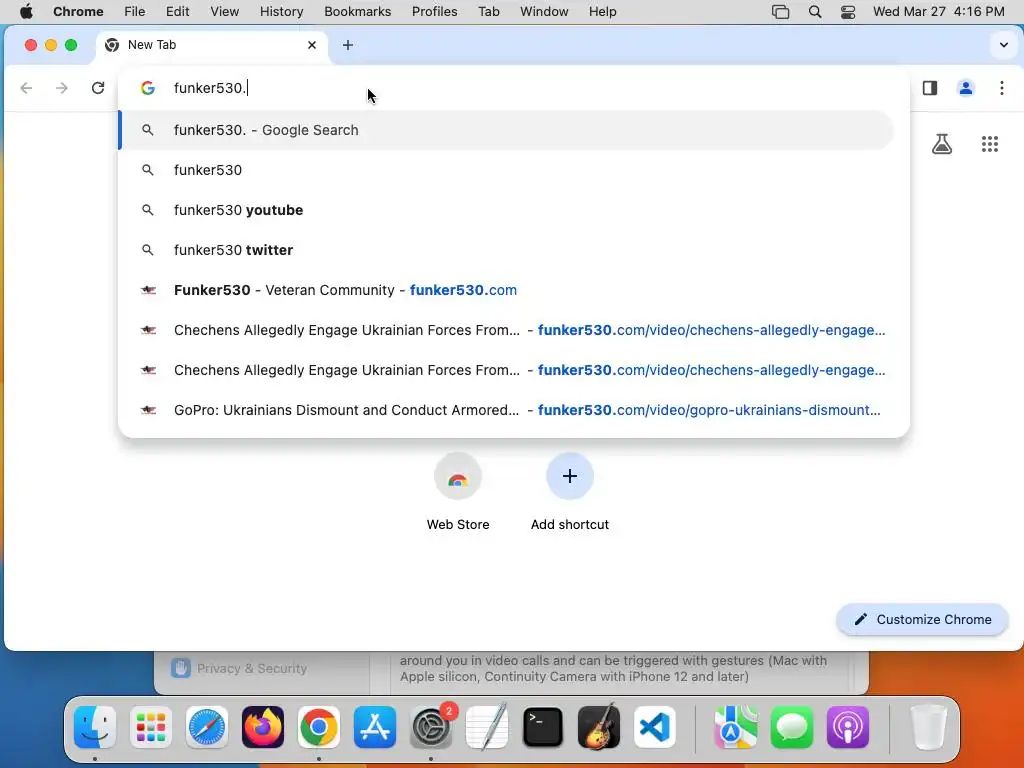Open the Tab menu

point(488,11)
